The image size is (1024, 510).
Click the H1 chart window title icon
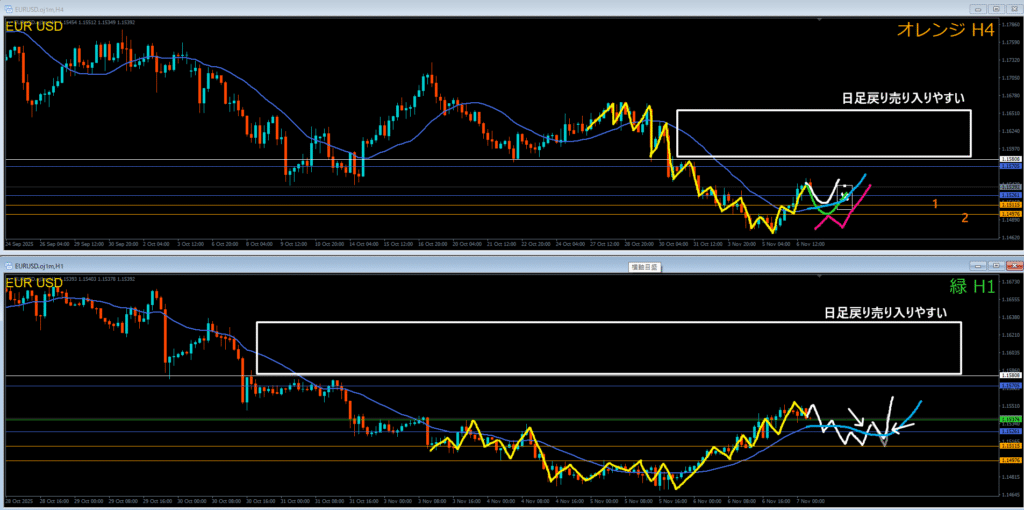point(8,266)
